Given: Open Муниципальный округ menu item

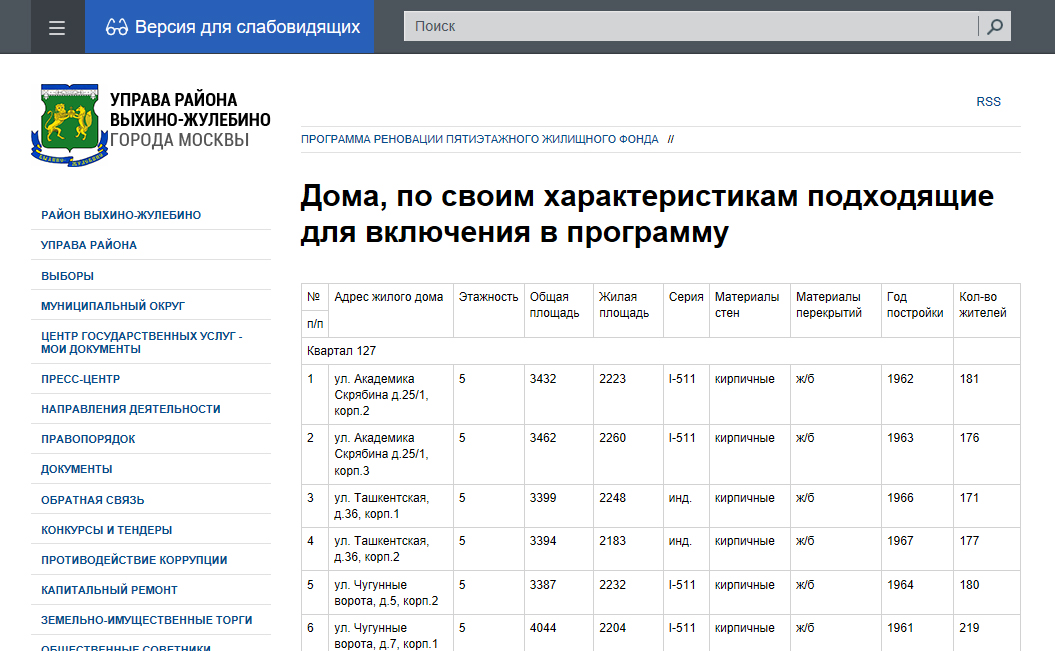Looking at the screenshot, I should [x=113, y=306].
